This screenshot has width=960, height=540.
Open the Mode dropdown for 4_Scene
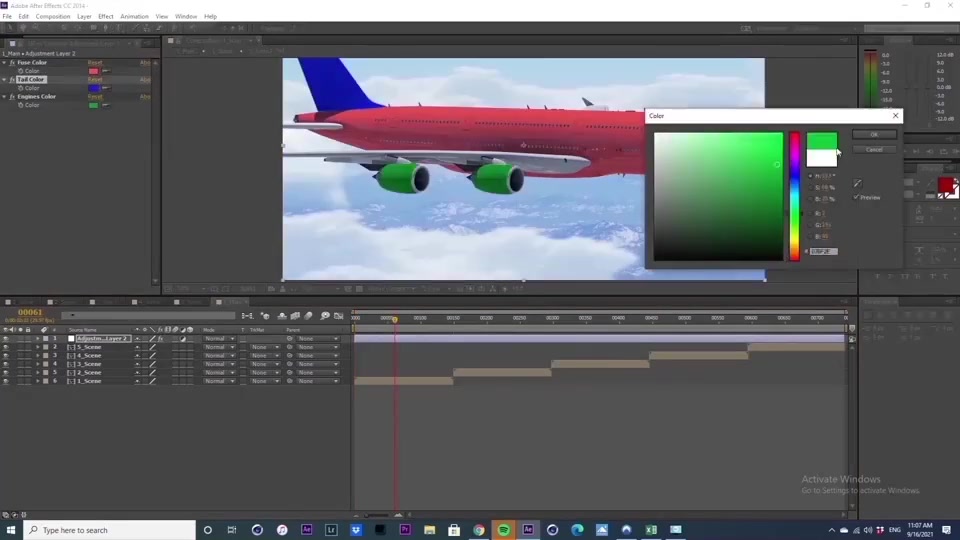pos(219,356)
